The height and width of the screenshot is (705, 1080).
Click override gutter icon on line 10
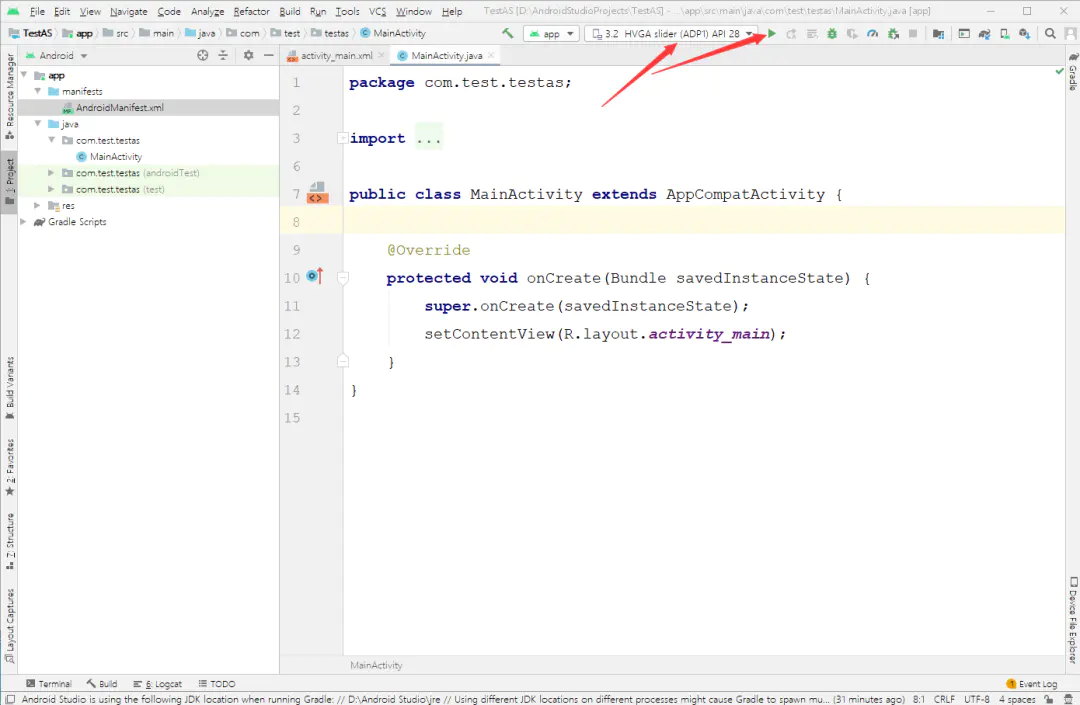tap(315, 275)
